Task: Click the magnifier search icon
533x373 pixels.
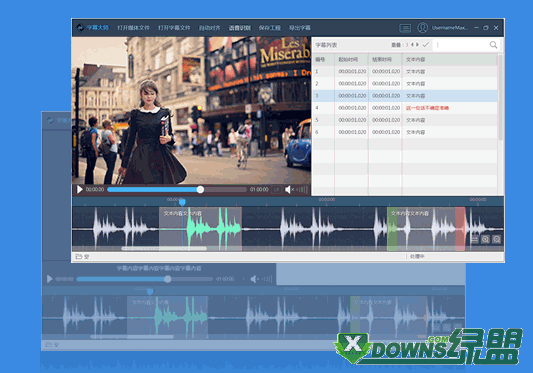Action: coord(493,45)
